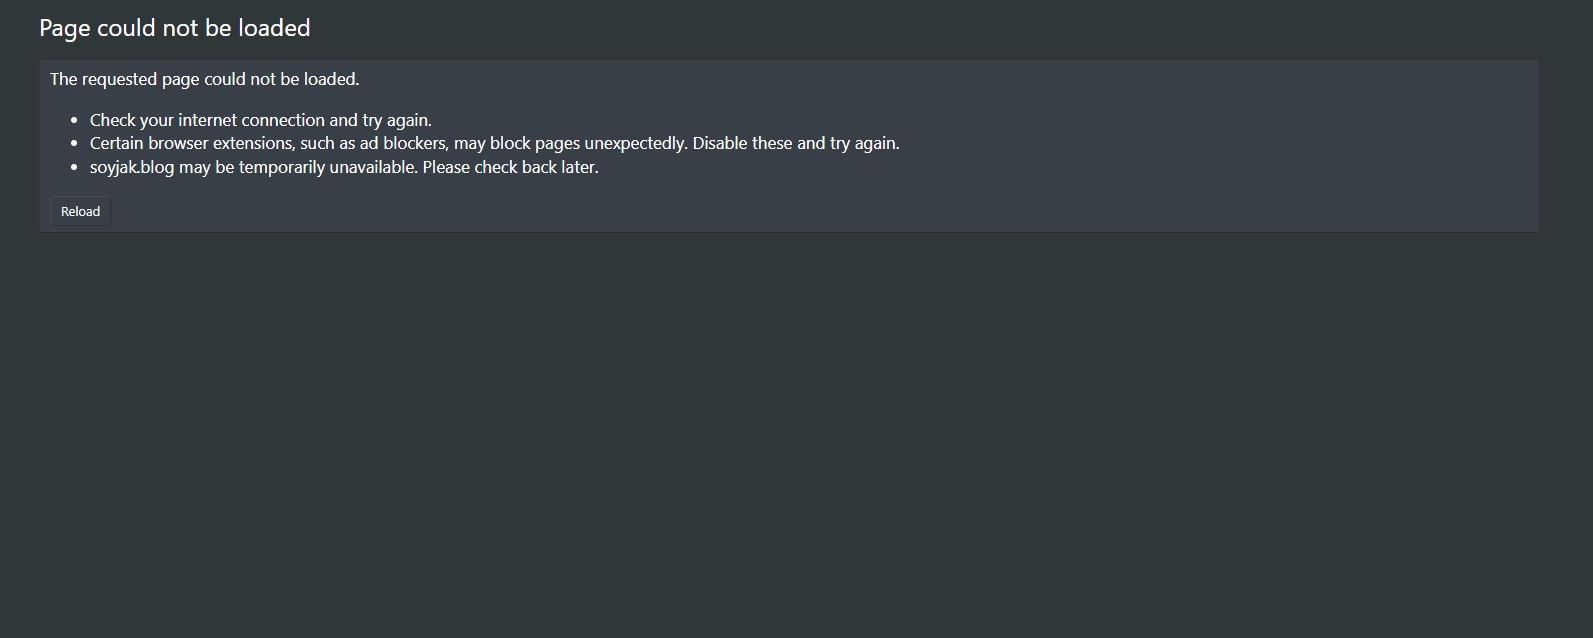The height and width of the screenshot is (638, 1593).
Task: Click the "Disable these and try again." sentence
Action: click(796, 143)
